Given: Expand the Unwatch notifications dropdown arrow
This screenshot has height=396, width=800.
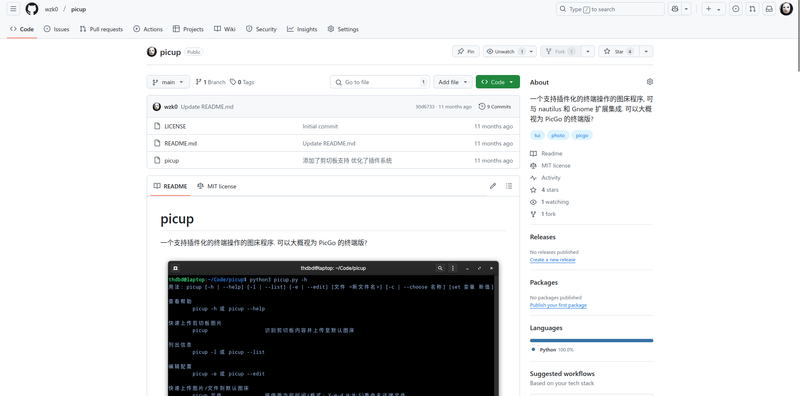Looking at the screenshot, I should [532, 52].
